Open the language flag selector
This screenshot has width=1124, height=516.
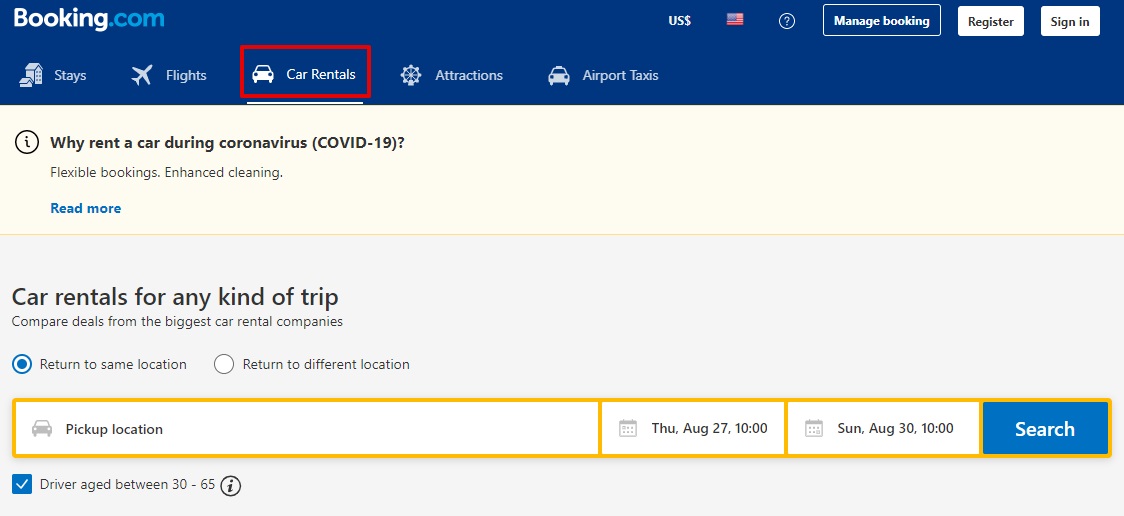[735, 20]
